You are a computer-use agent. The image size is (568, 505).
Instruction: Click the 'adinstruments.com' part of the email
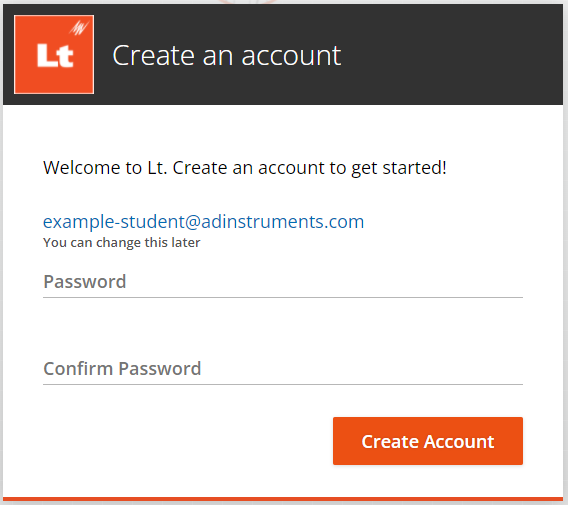coord(283,221)
